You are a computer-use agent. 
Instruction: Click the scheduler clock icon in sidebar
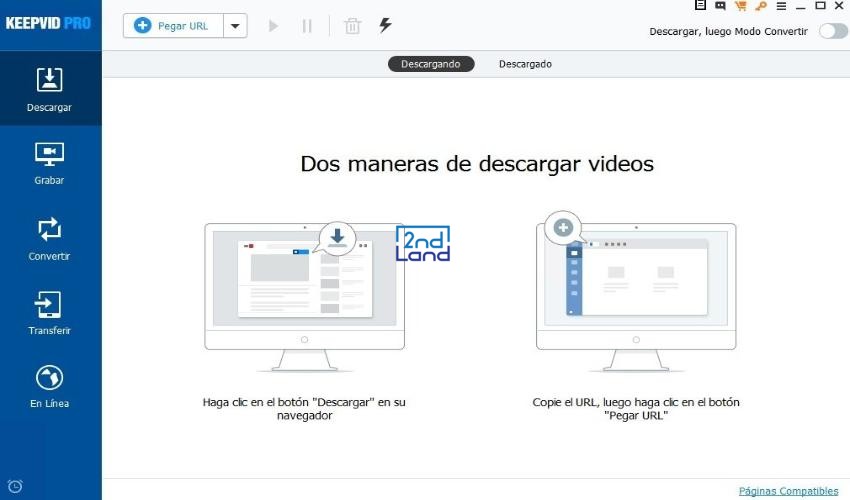(x=15, y=486)
